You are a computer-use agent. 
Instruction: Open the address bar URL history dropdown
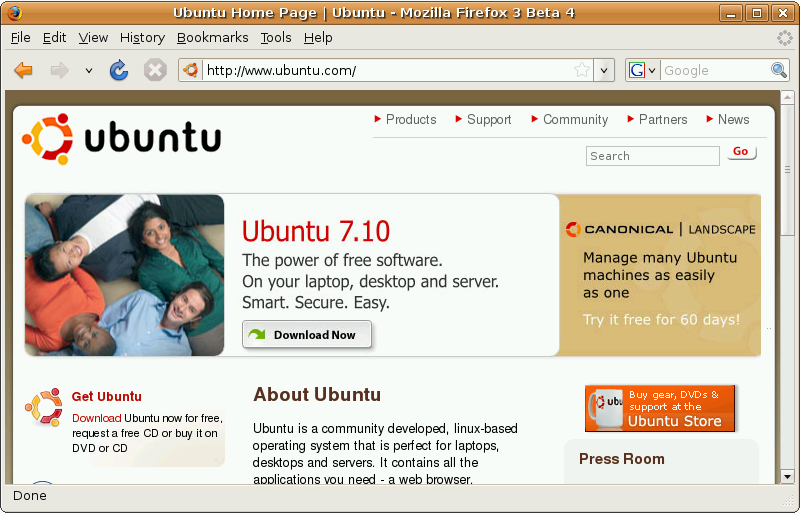pos(604,70)
